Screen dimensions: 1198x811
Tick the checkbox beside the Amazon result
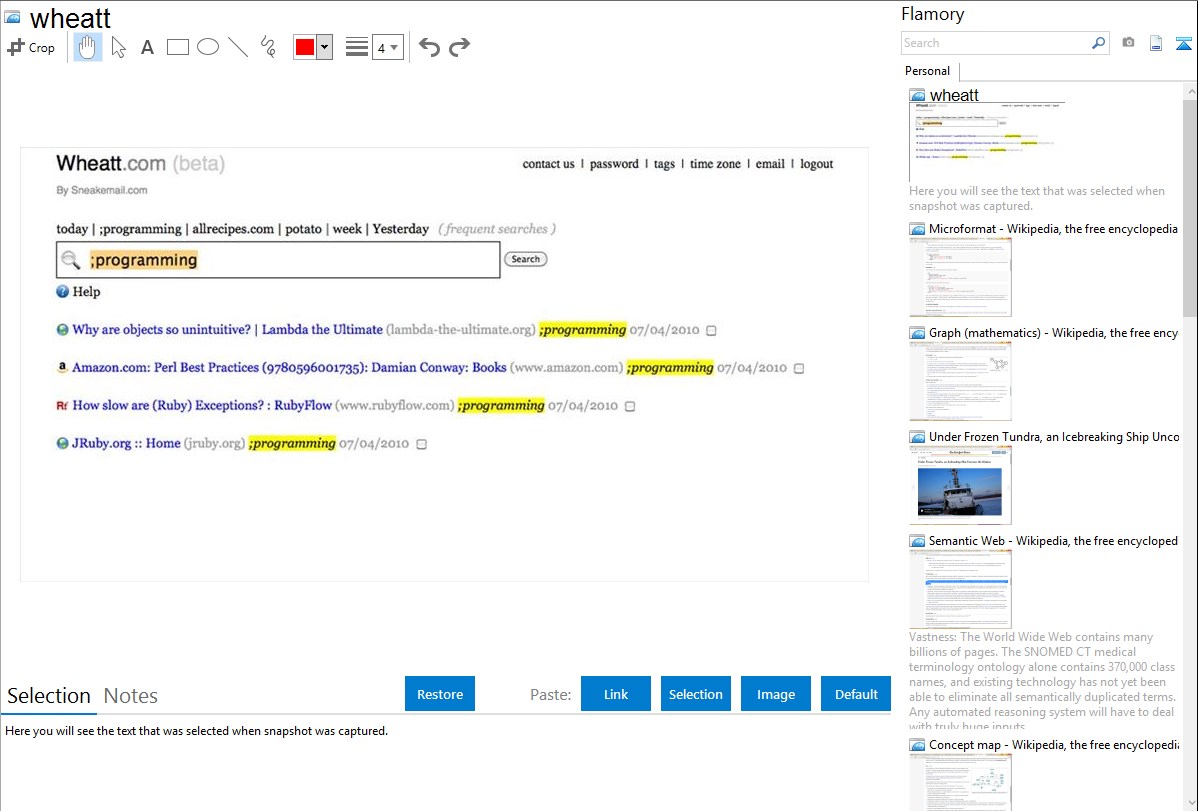[x=799, y=368]
